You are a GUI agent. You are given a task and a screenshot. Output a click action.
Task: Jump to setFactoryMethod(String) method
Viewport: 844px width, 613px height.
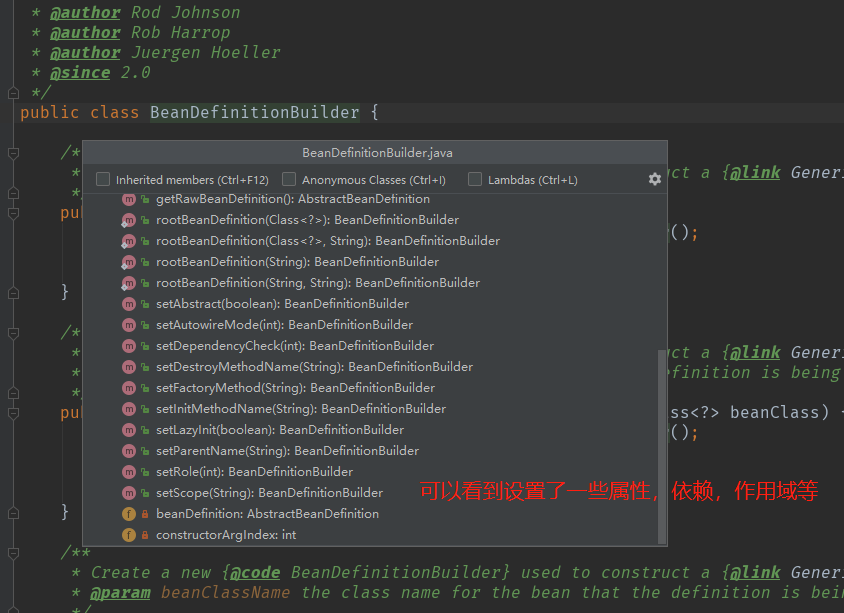tap(296, 388)
